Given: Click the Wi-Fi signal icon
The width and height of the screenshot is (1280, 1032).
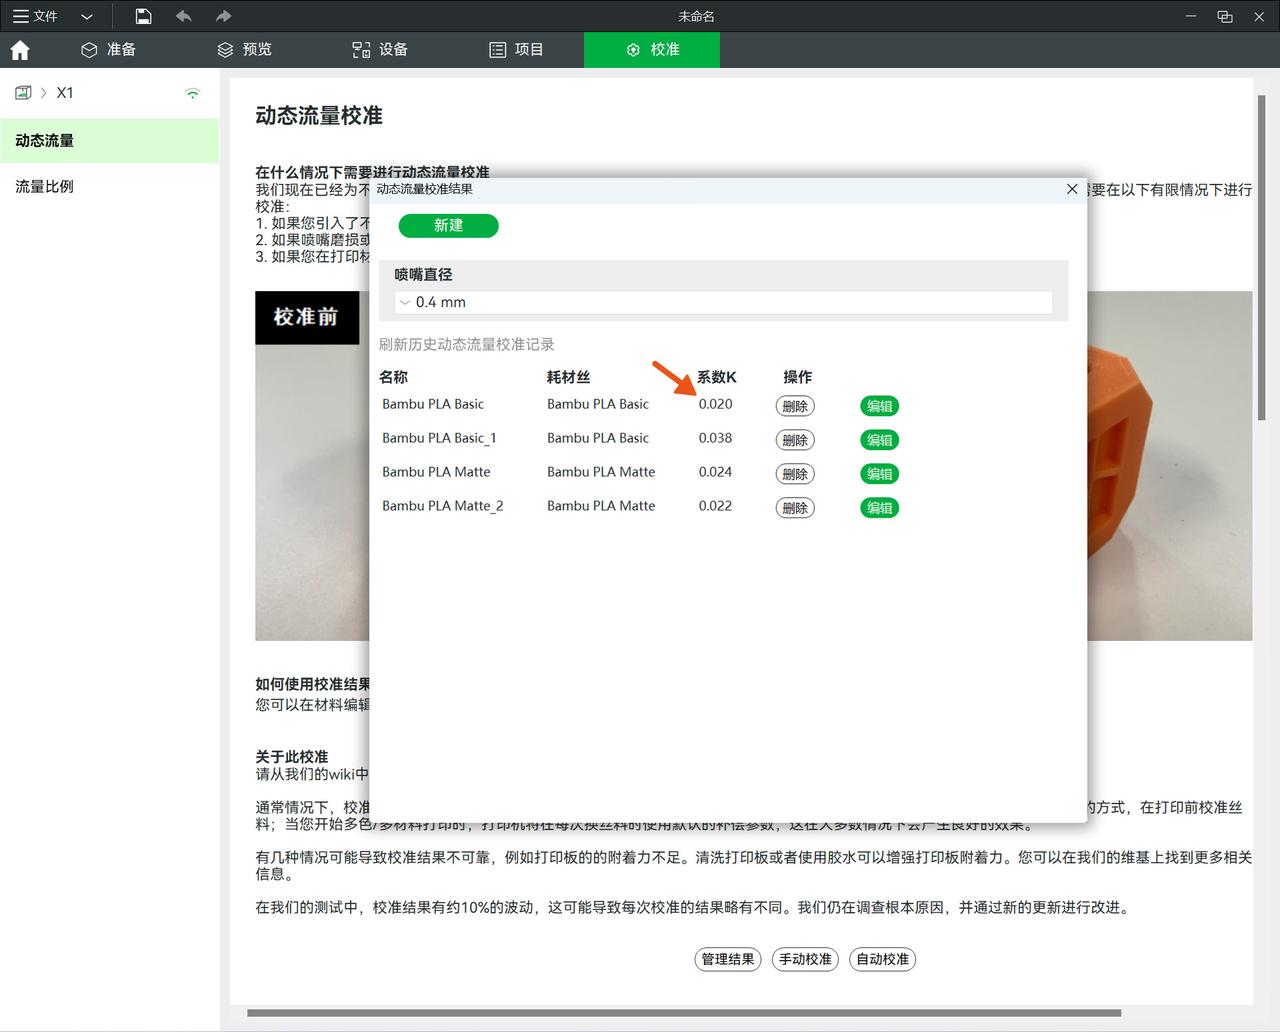Looking at the screenshot, I should (x=193, y=93).
